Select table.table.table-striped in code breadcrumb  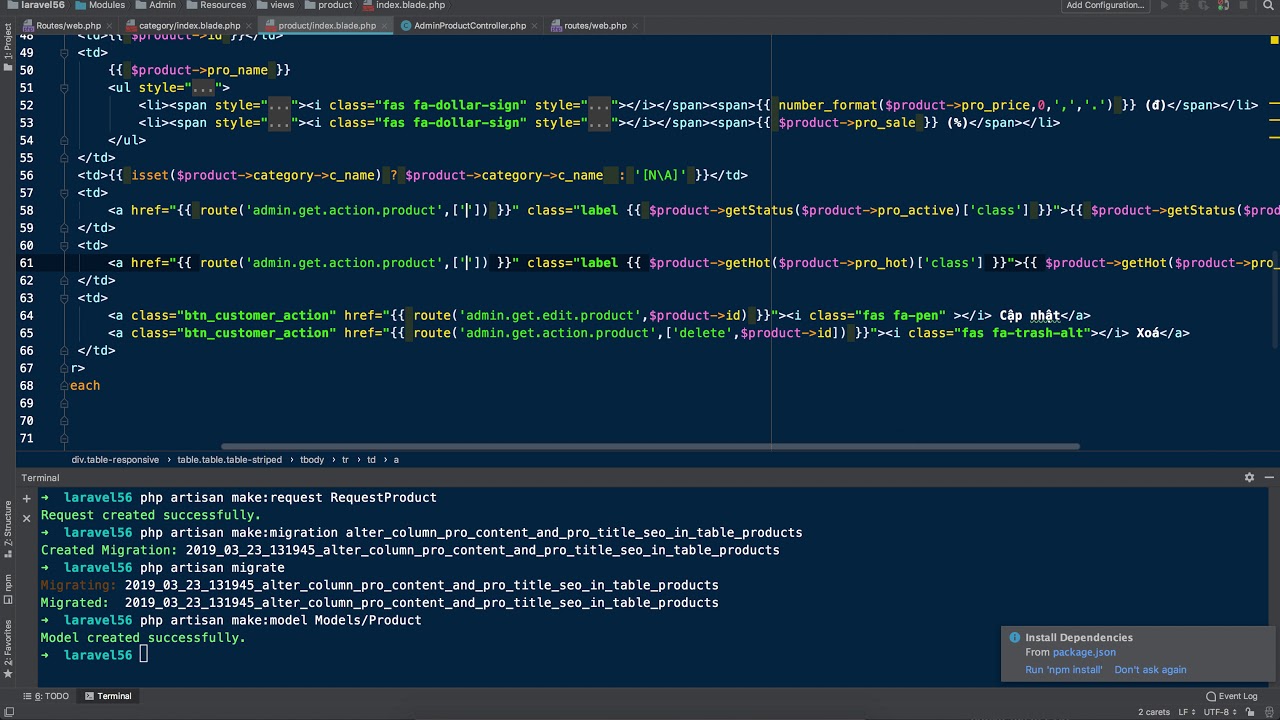(x=229, y=460)
